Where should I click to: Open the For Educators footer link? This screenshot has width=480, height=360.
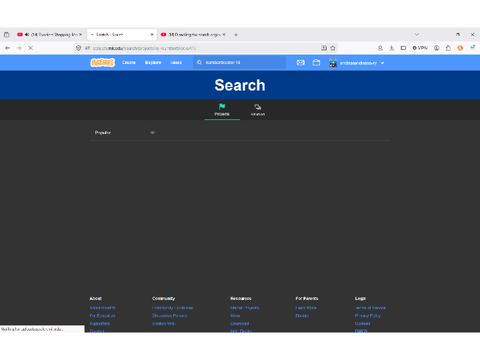(102, 316)
